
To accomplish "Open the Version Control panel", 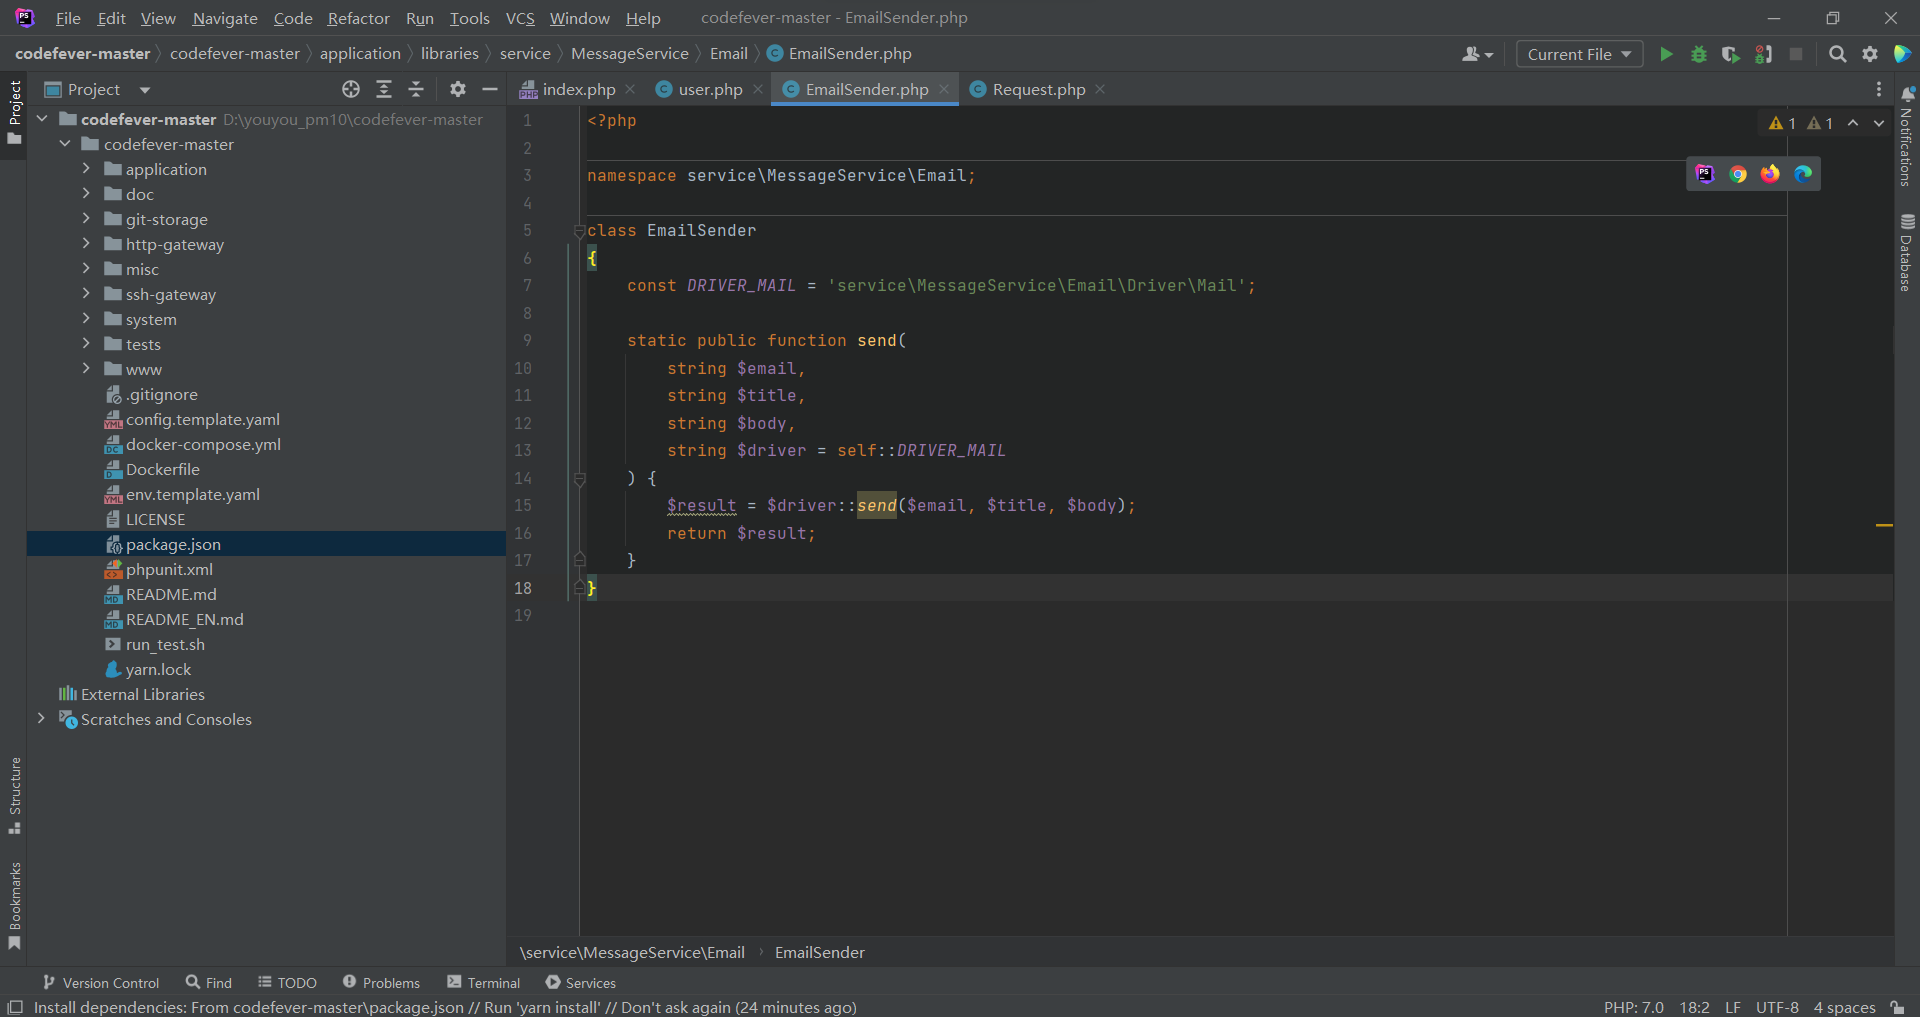I will pos(101,983).
